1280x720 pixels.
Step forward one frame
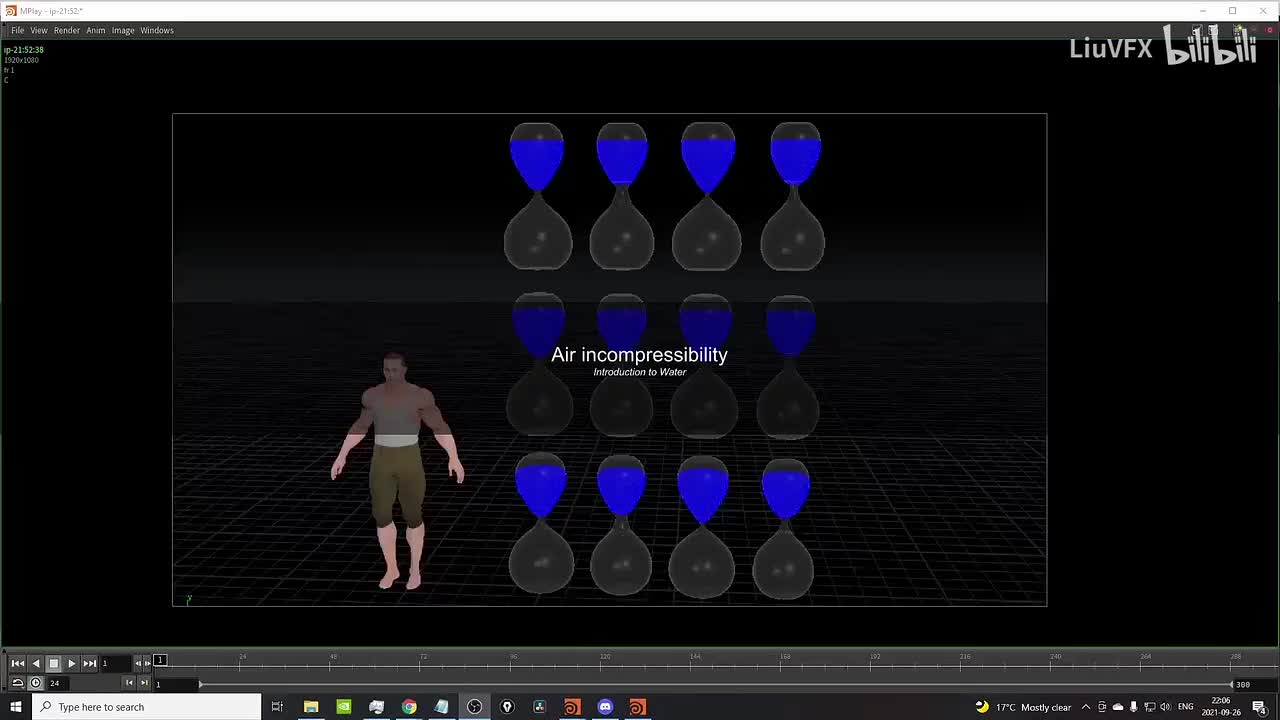point(148,663)
